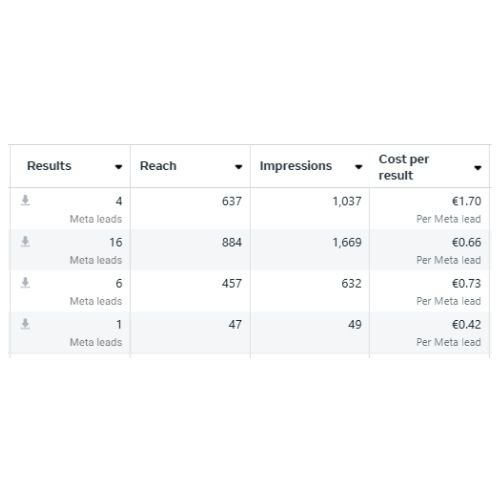This screenshot has width=500, height=500.
Task: Download leads for the 1 result row
Action: [25, 324]
